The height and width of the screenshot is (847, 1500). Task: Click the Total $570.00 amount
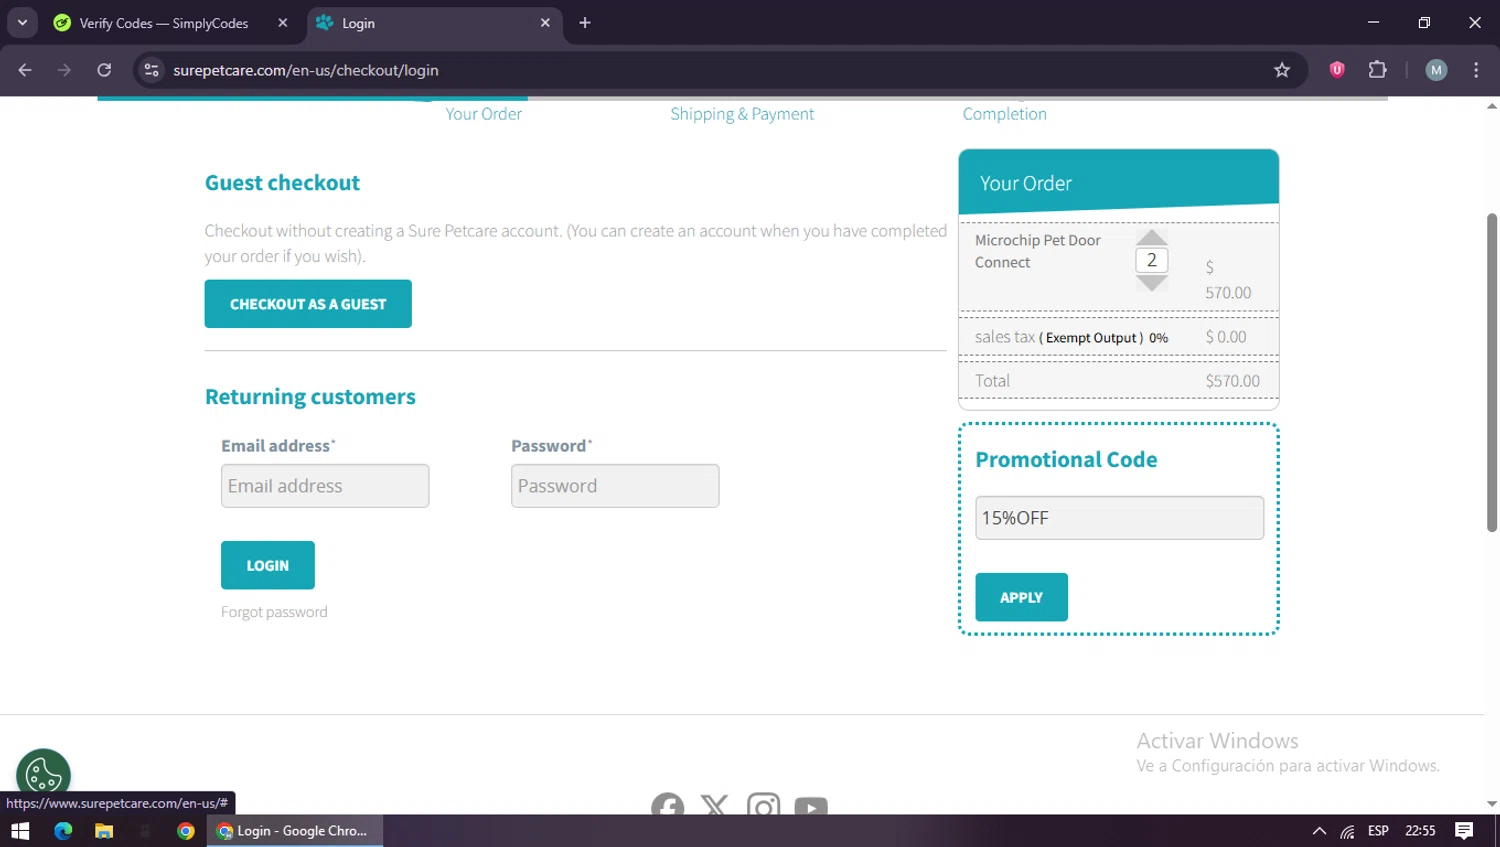[x=1232, y=381]
